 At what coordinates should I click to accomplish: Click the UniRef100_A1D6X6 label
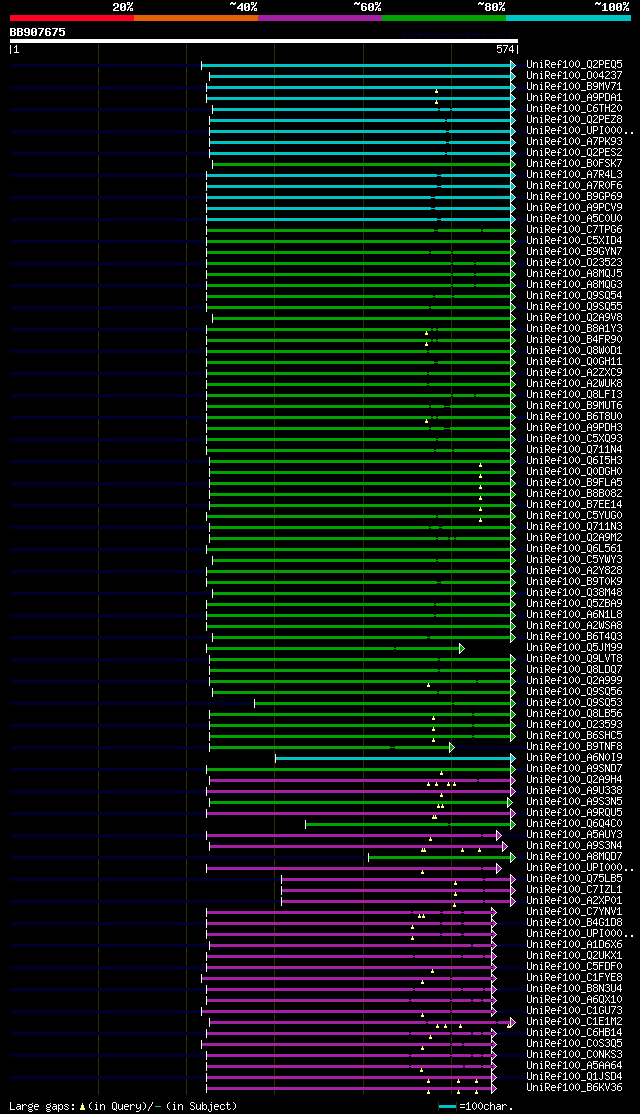tap(574, 945)
